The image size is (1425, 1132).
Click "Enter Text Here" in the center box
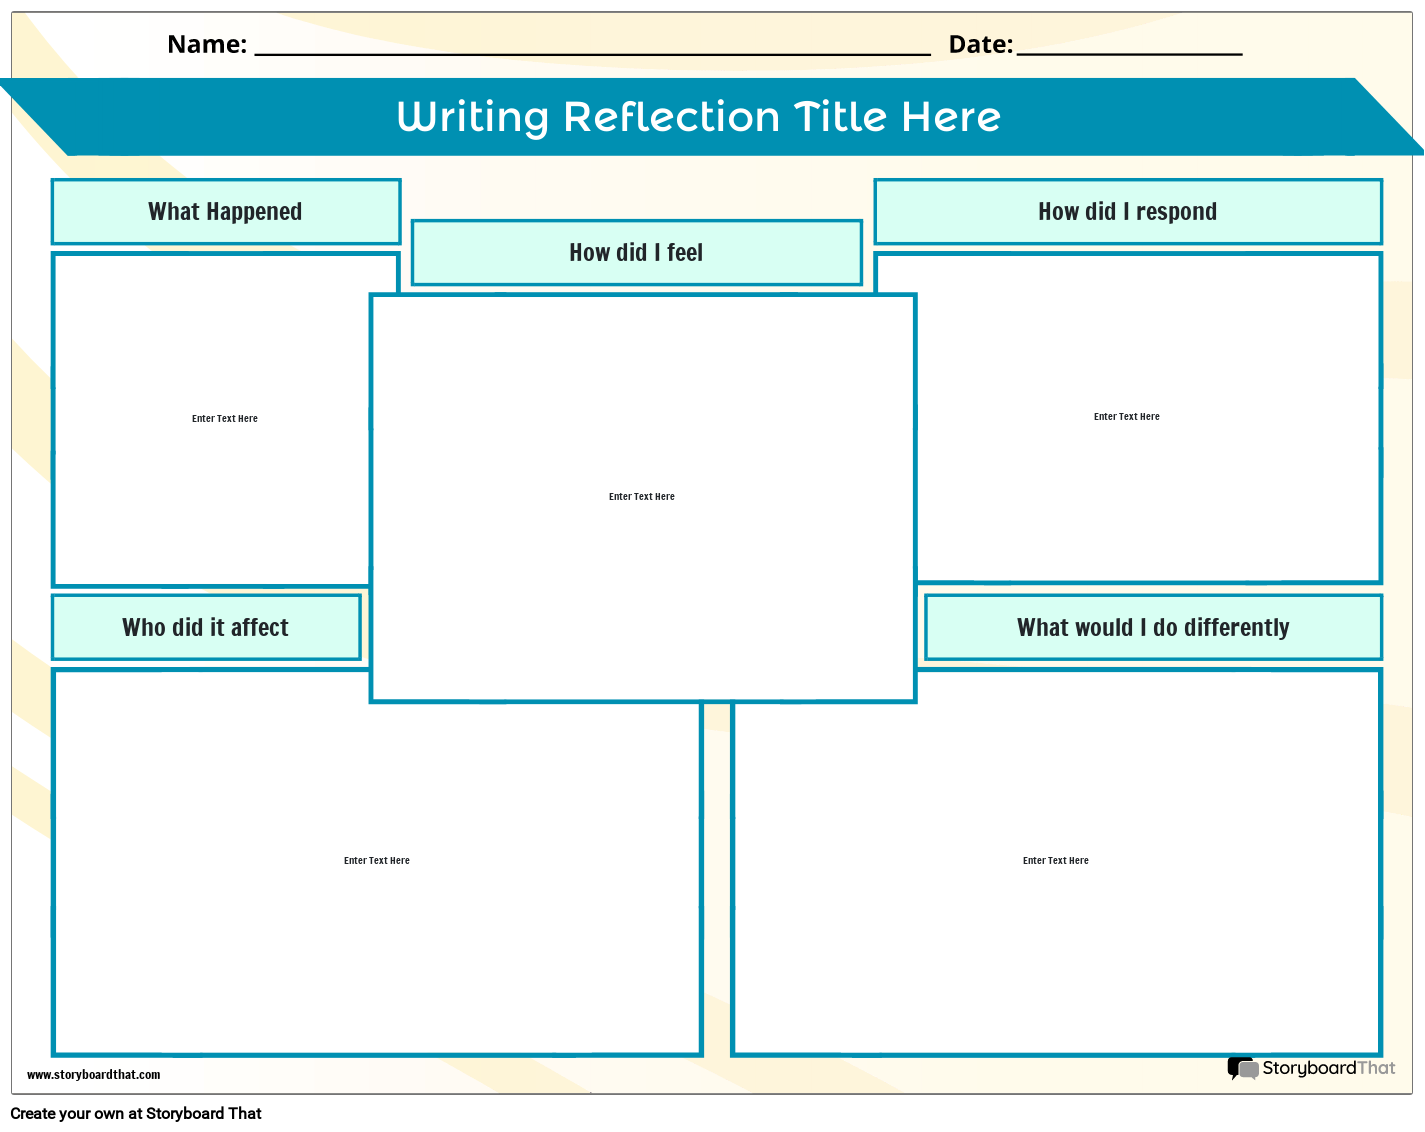point(641,496)
